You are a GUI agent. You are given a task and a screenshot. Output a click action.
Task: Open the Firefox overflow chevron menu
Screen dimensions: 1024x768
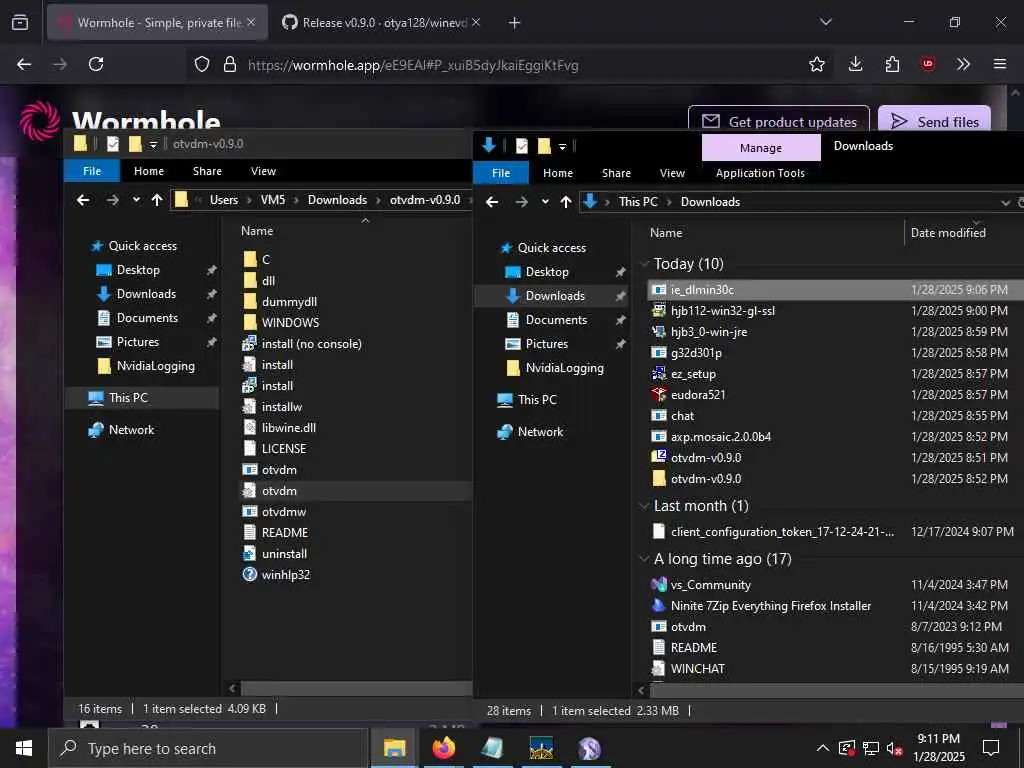(x=963, y=64)
